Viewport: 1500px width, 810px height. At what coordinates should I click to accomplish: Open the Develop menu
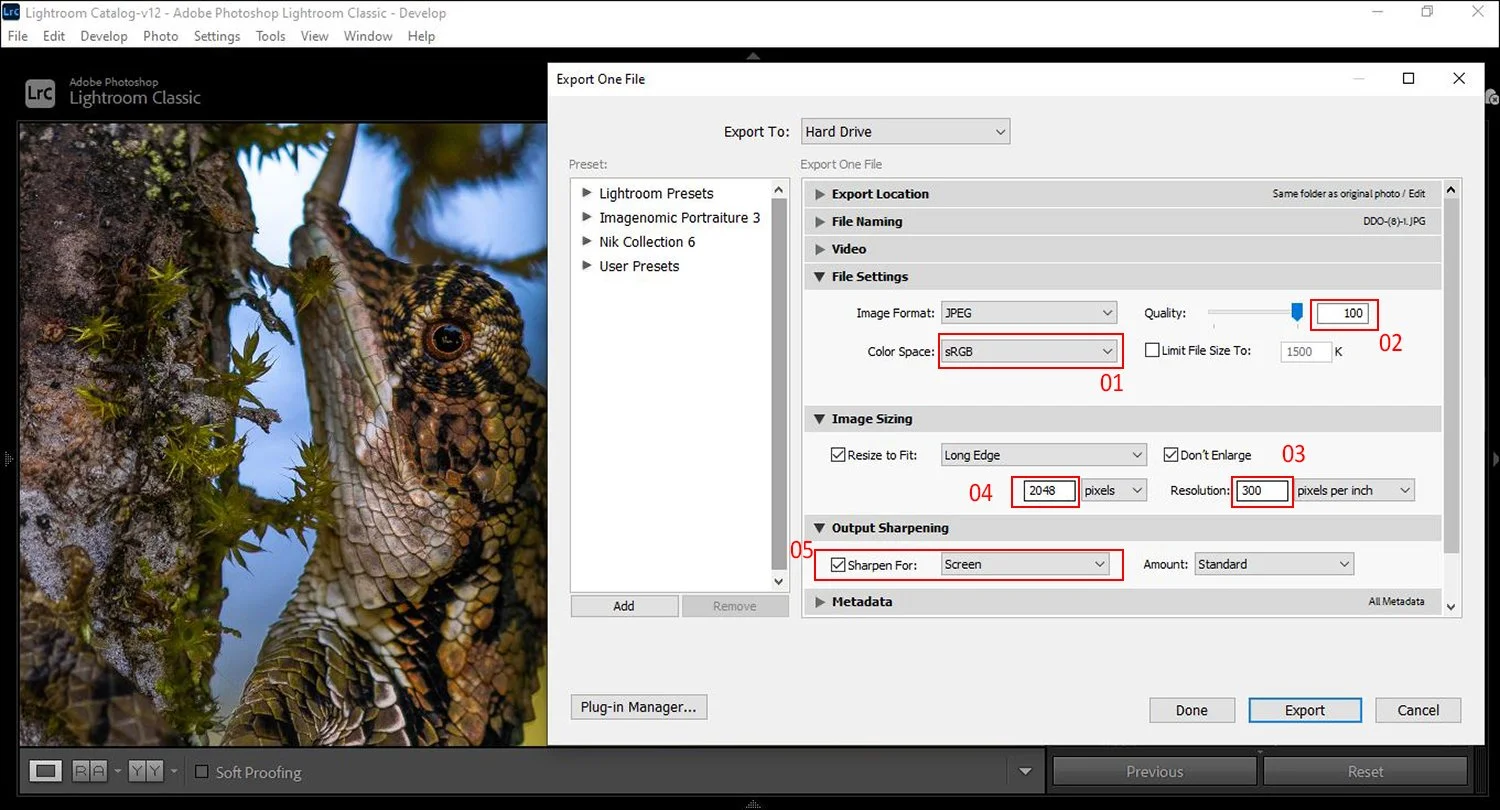click(103, 36)
